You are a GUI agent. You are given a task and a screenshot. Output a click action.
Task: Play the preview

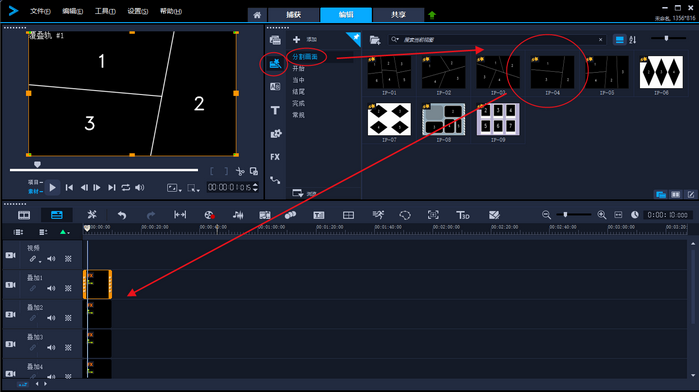tap(53, 188)
